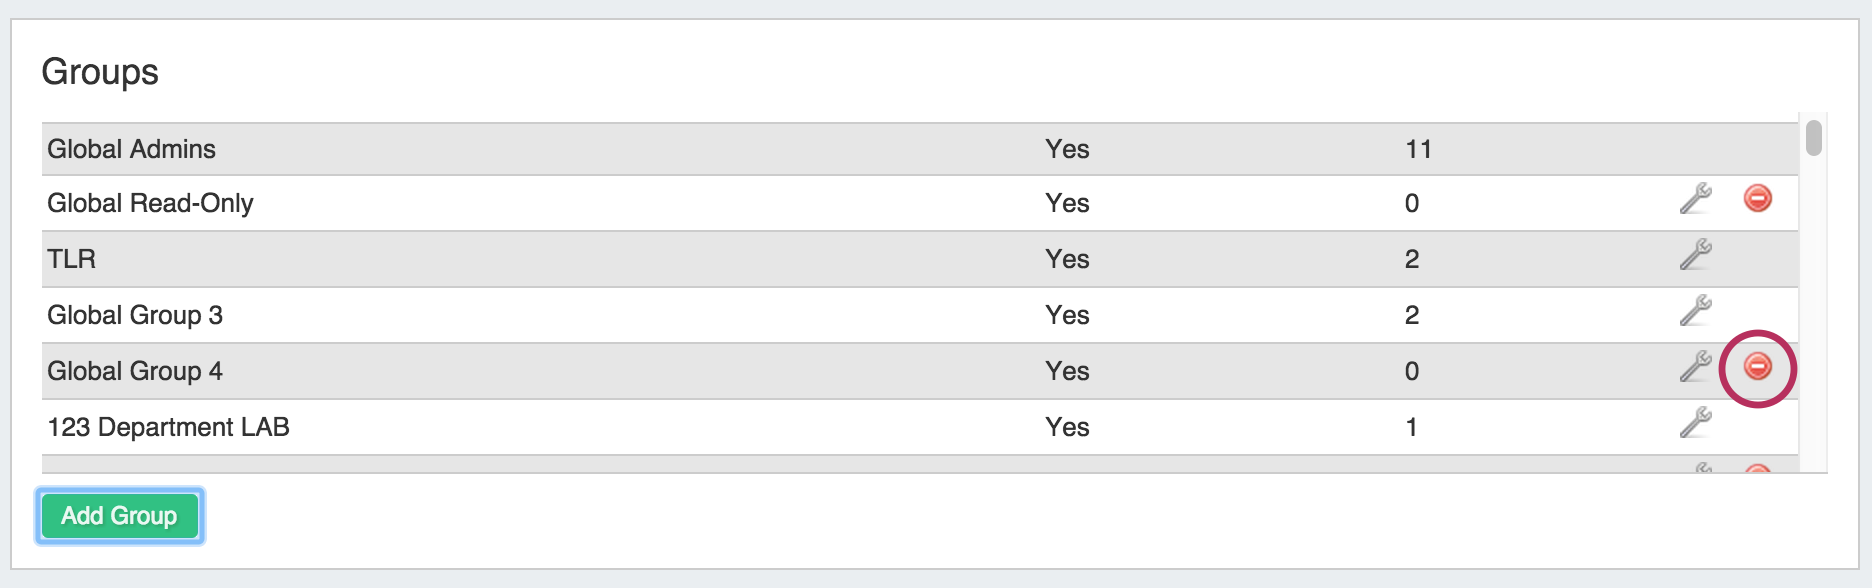
Task: Click Yes value in Global Admins row
Action: (x=1067, y=150)
